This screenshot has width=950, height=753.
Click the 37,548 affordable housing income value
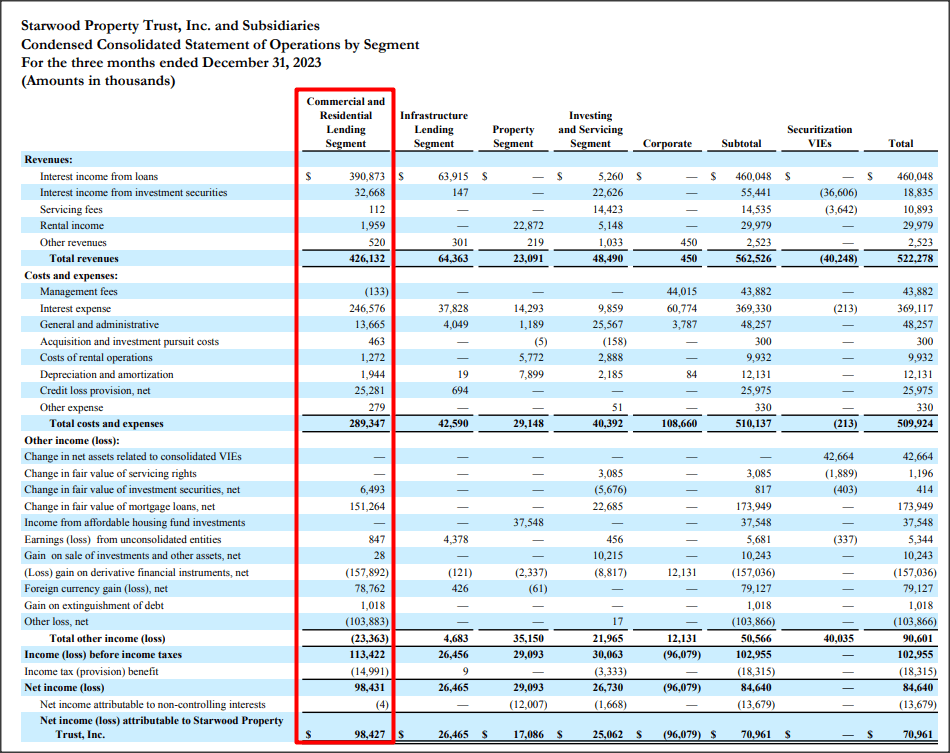pyautogui.click(x=528, y=522)
